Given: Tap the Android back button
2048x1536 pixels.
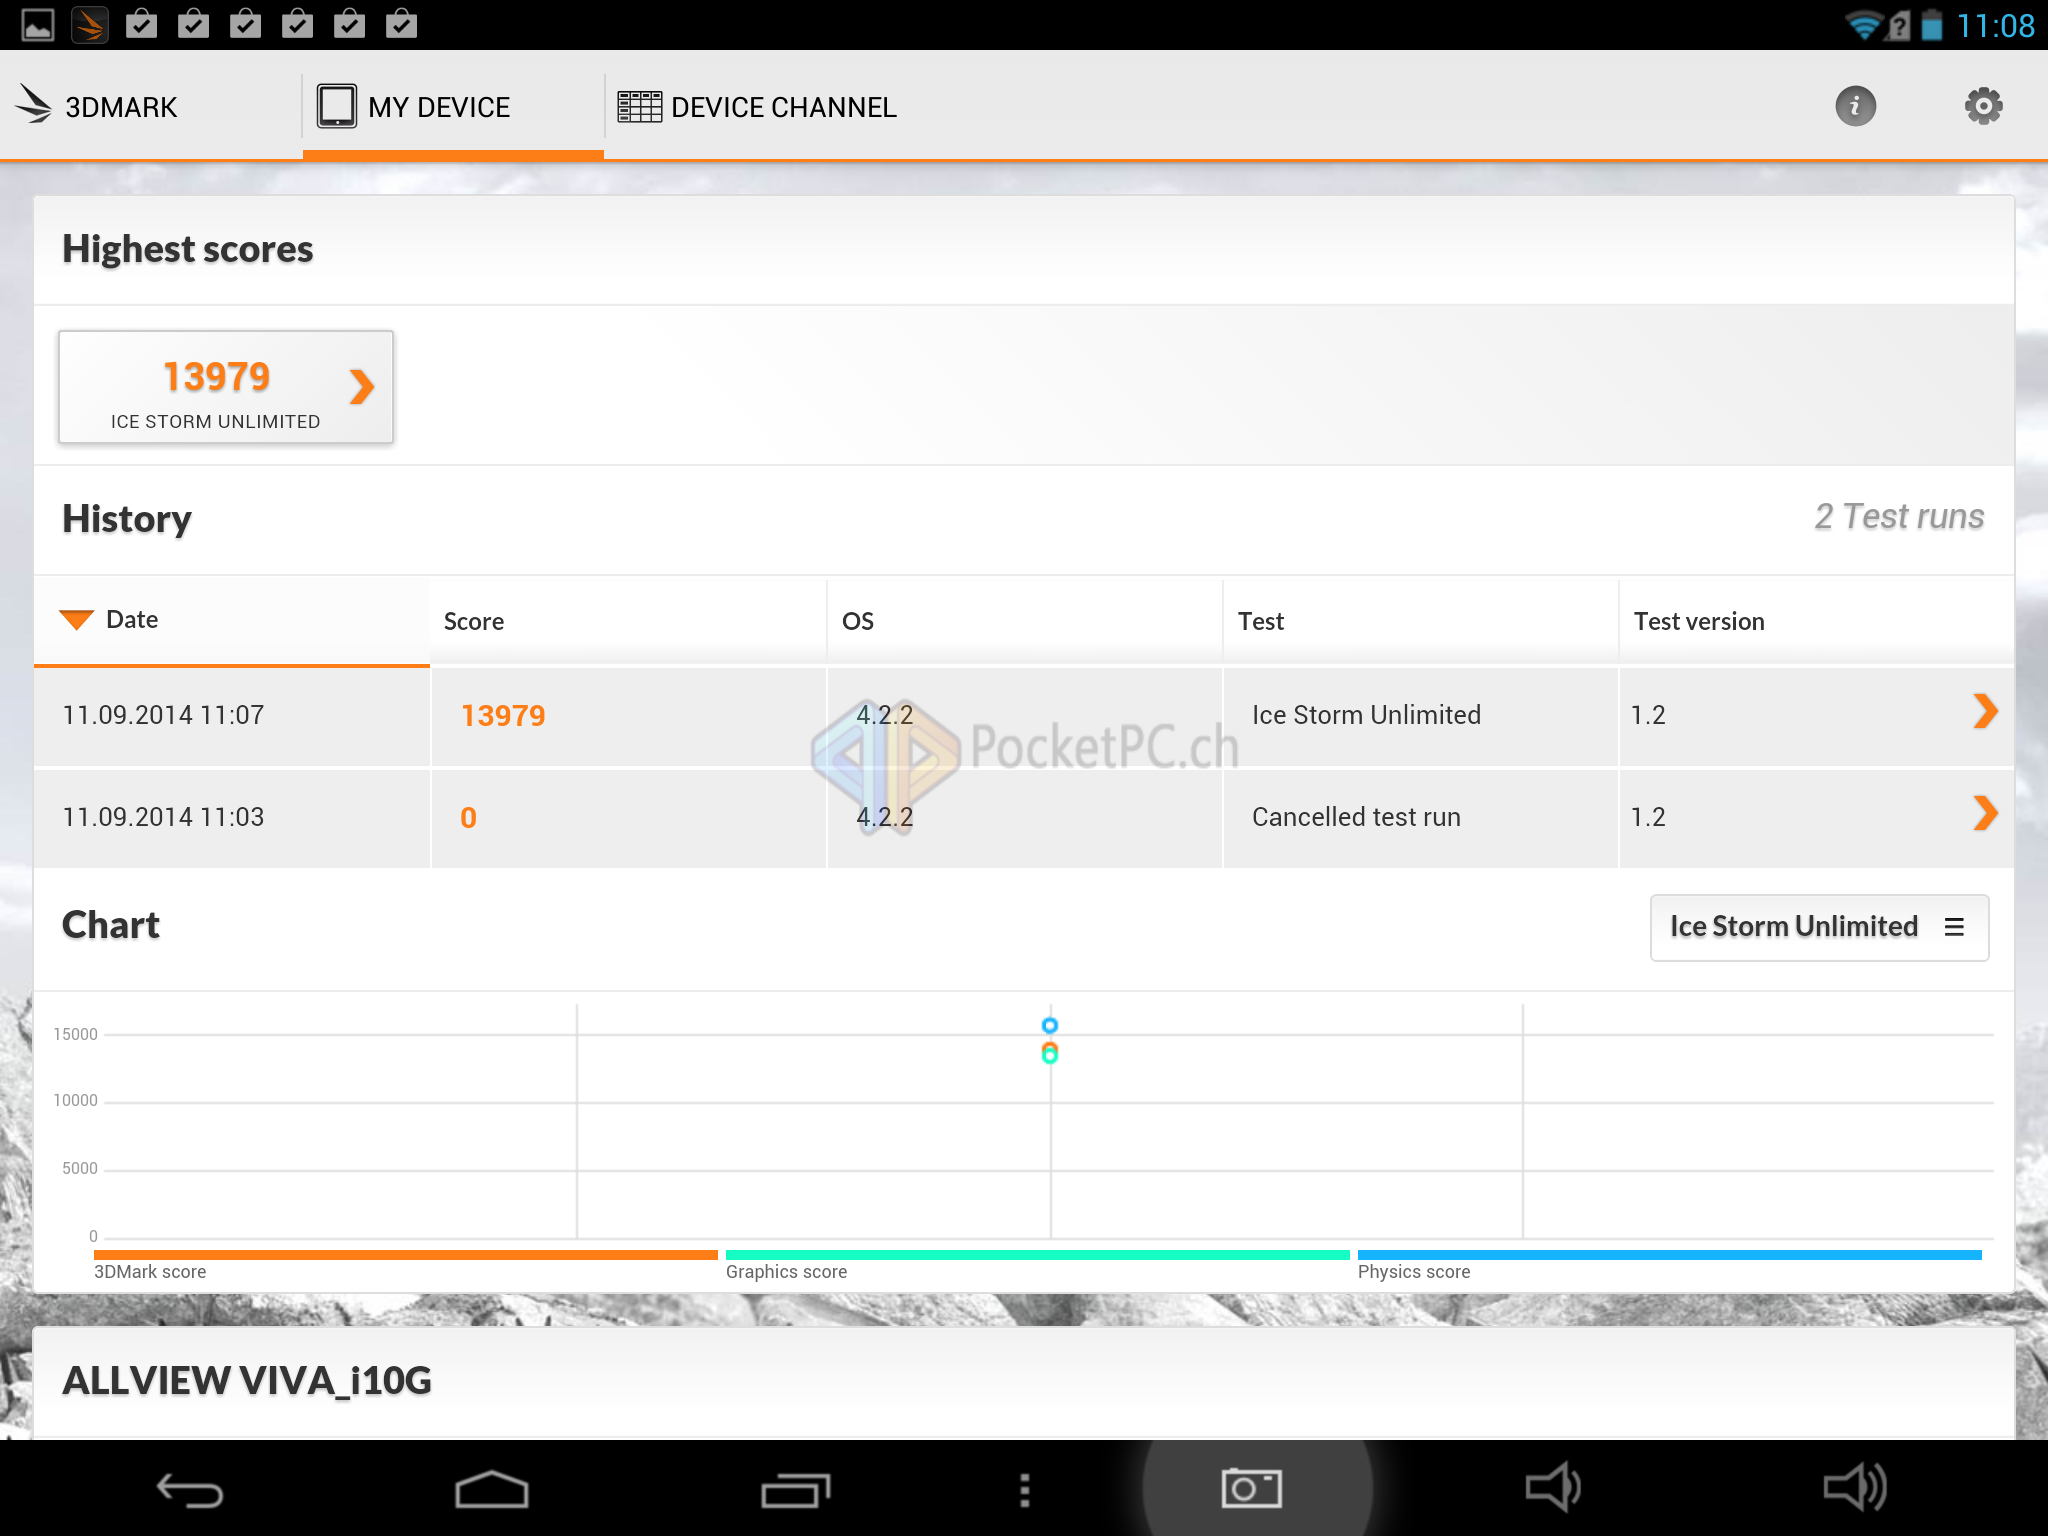Looking at the screenshot, I should click(x=190, y=1490).
